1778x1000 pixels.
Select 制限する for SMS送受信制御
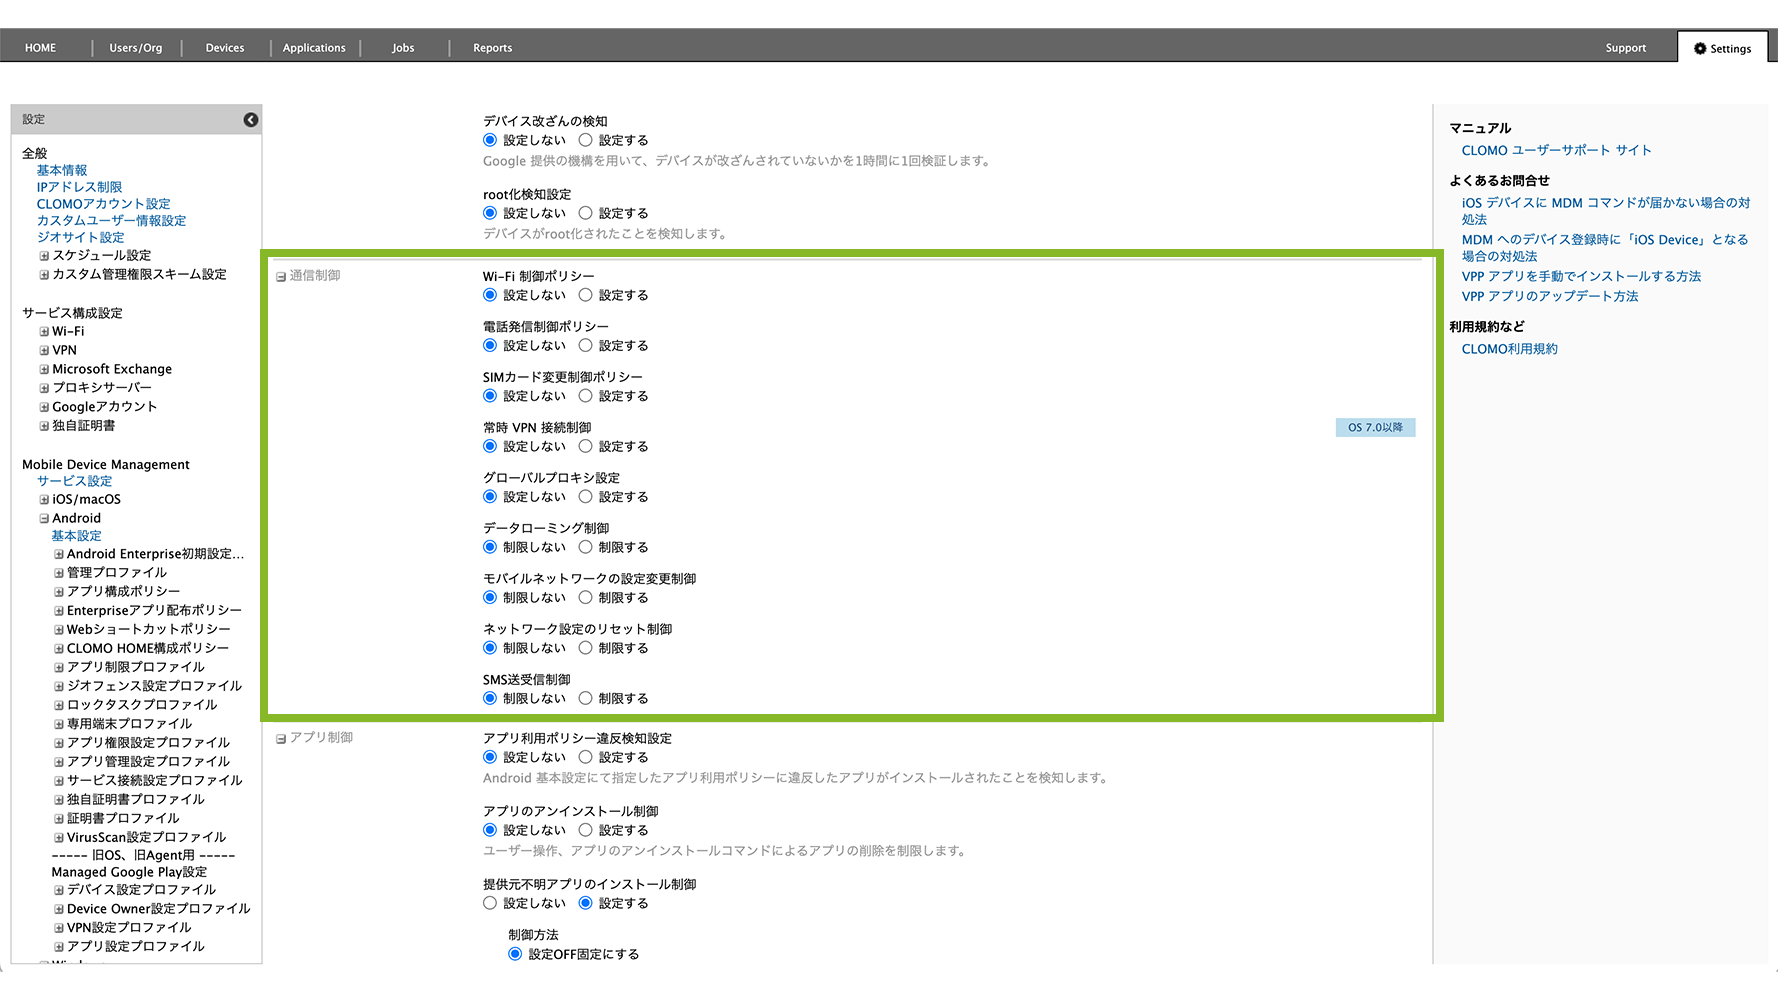(x=586, y=698)
